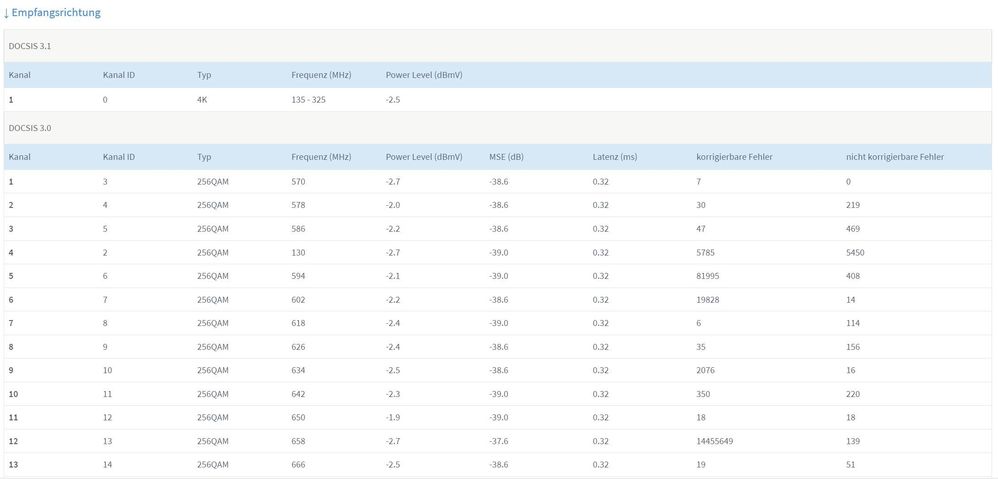This screenshot has width=998, height=479.
Task: Click the 4K type cell
Action: pos(202,100)
